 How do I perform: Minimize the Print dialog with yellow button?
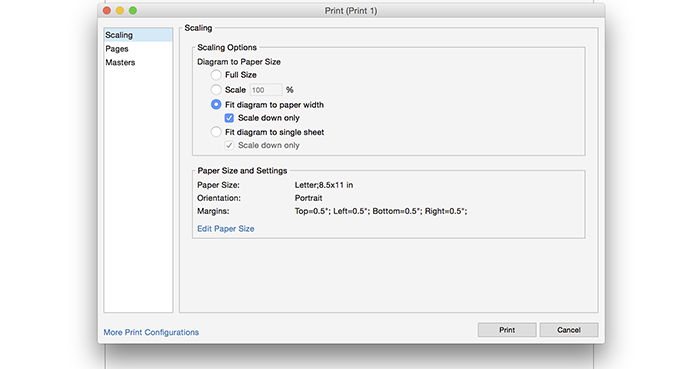coord(120,10)
